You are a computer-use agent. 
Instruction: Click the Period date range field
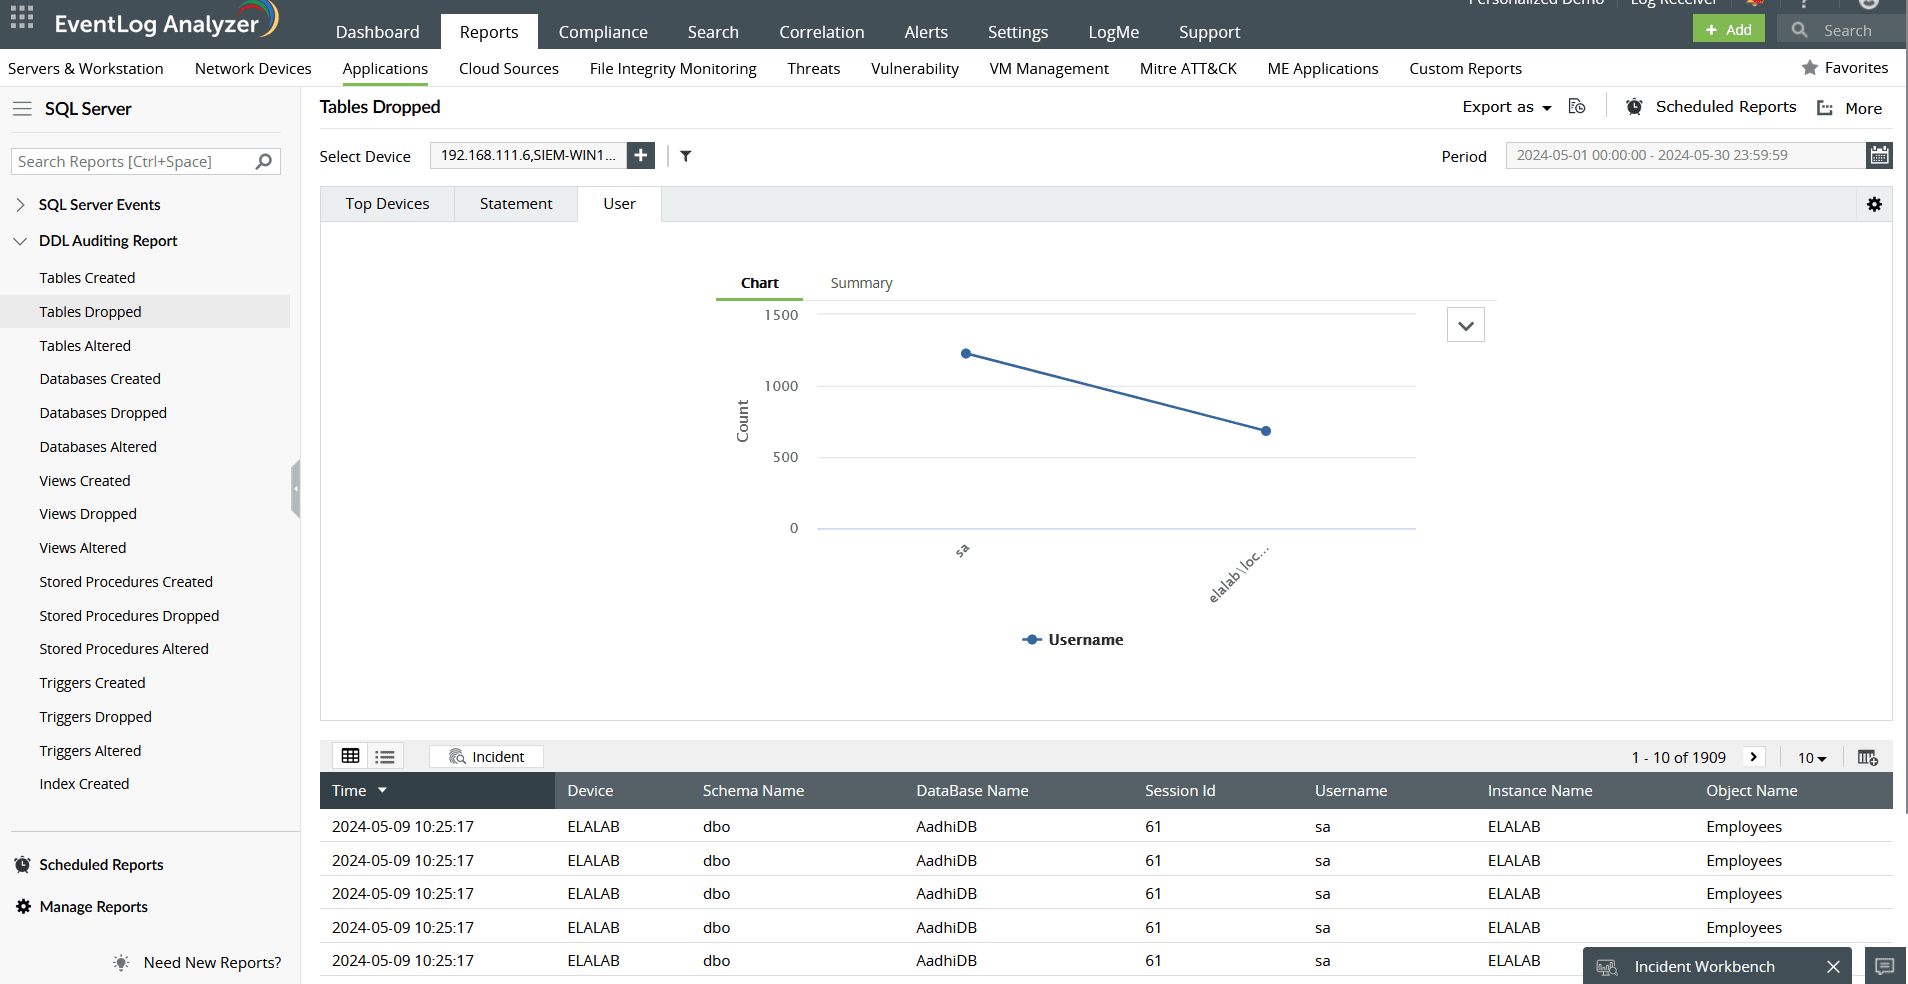[1686, 155]
